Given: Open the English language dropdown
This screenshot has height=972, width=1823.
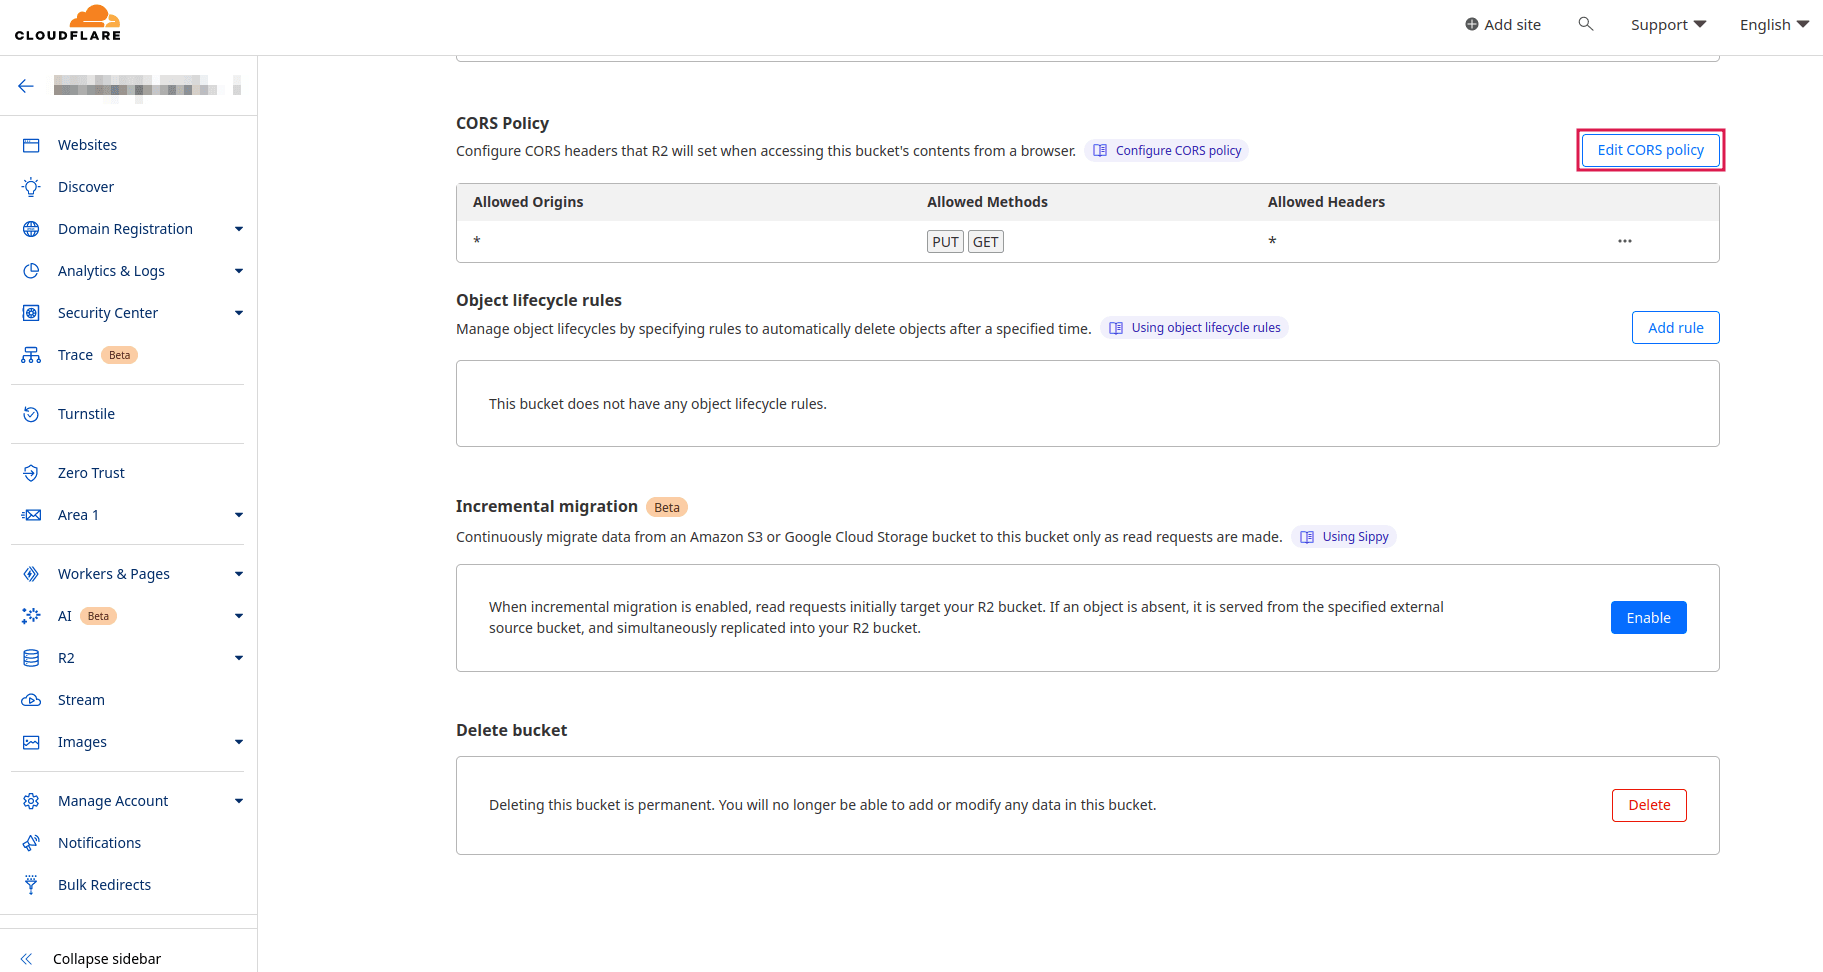Looking at the screenshot, I should [1773, 25].
